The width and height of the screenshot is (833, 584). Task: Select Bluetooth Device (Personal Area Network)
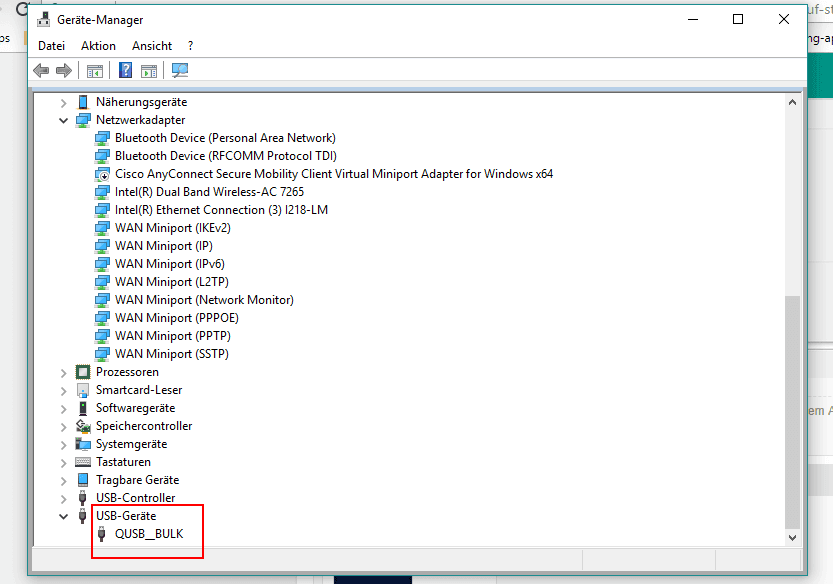225,138
